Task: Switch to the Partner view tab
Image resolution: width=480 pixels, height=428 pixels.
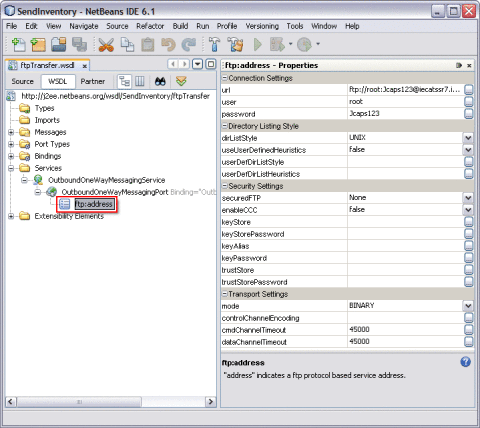Action: pyautogui.click(x=93, y=81)
